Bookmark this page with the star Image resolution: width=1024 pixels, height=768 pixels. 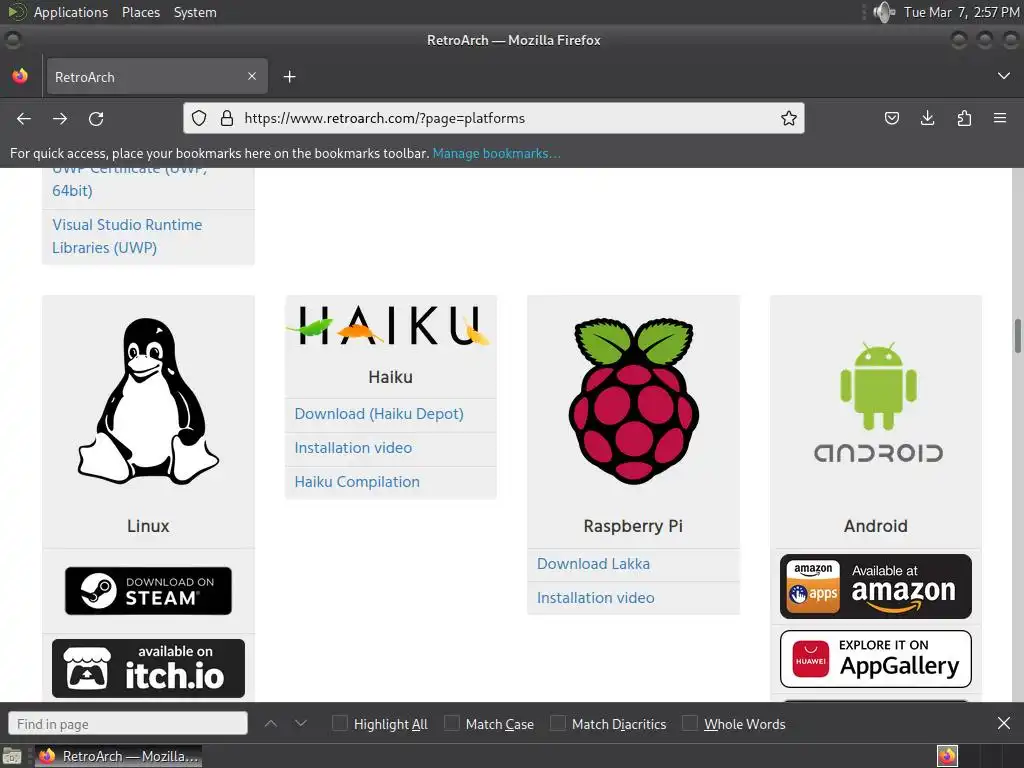788,118
